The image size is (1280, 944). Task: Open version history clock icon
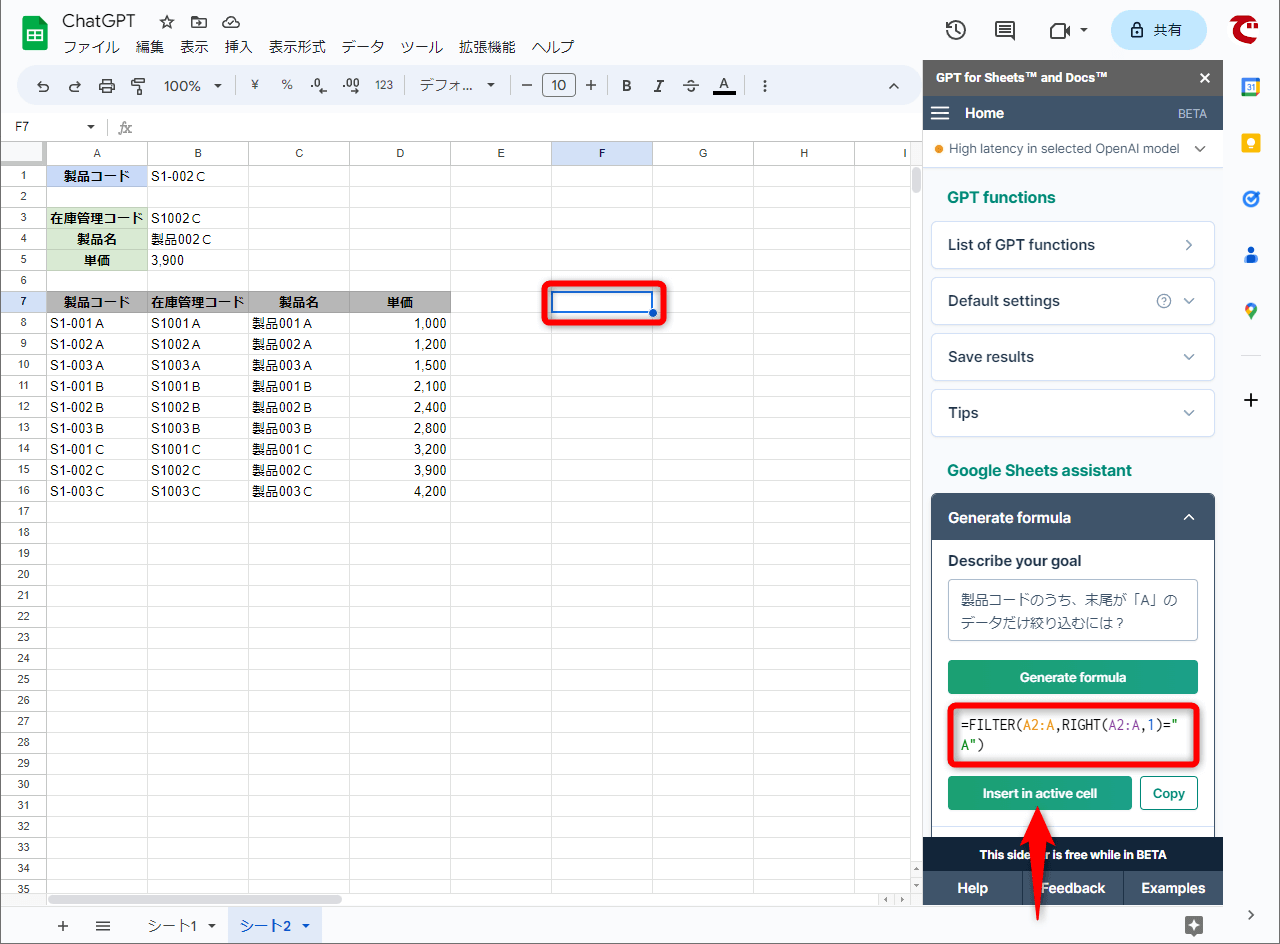[955, 30]
